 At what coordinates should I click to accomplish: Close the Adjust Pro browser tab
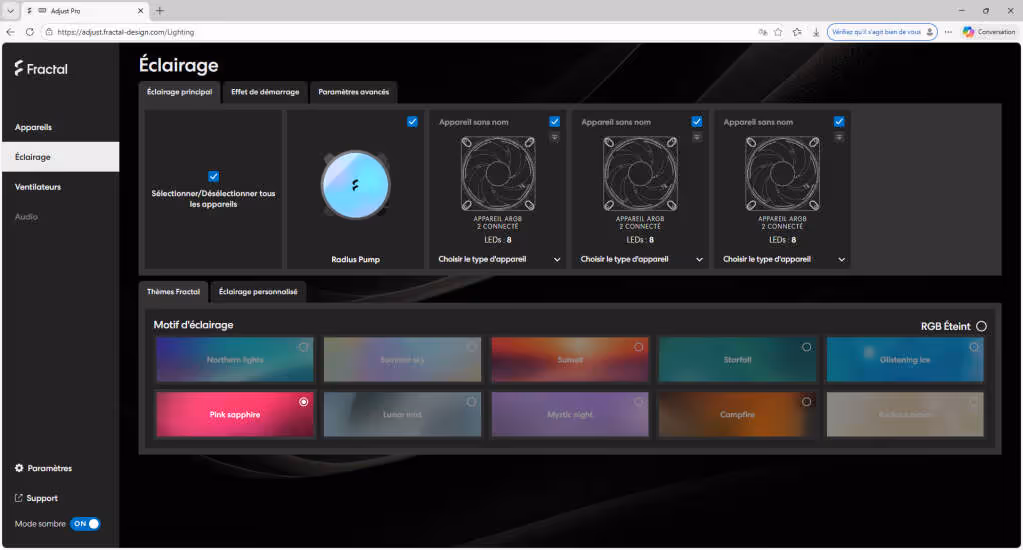(140, 10)
